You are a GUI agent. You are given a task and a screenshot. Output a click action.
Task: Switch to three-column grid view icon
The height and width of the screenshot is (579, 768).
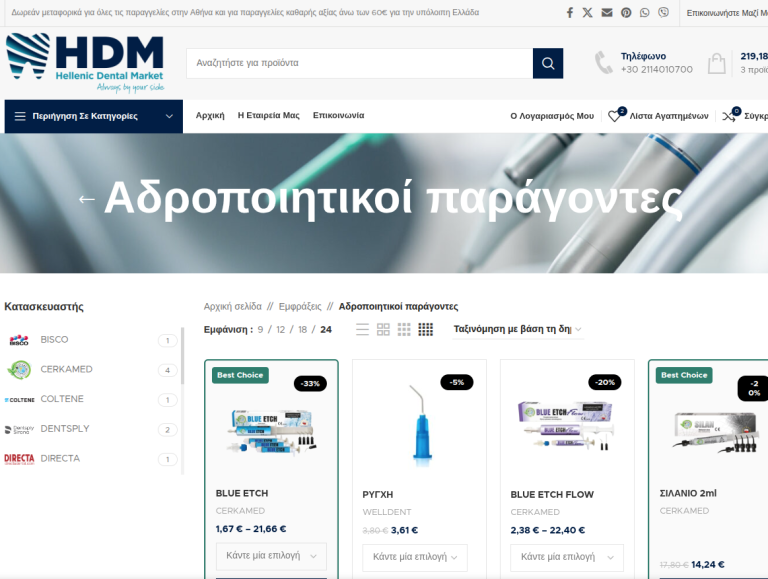tap(404, 329)
